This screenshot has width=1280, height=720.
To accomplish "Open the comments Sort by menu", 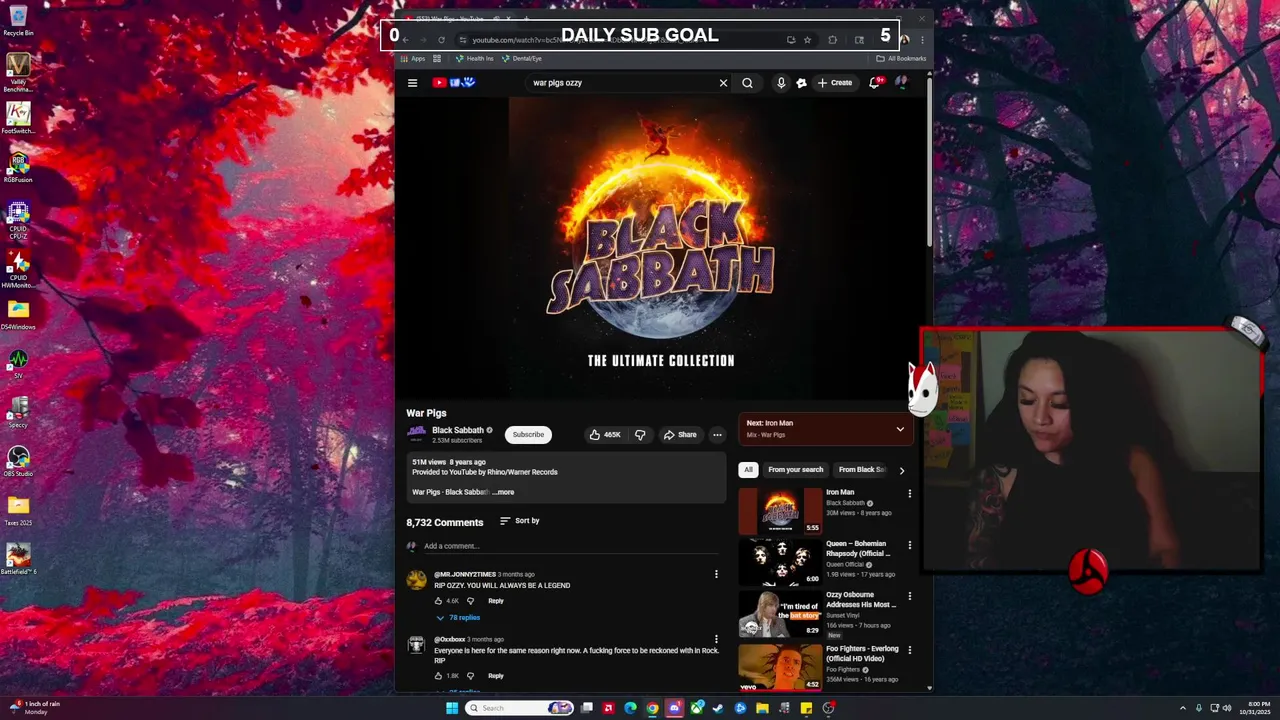I will coord(519,521).
